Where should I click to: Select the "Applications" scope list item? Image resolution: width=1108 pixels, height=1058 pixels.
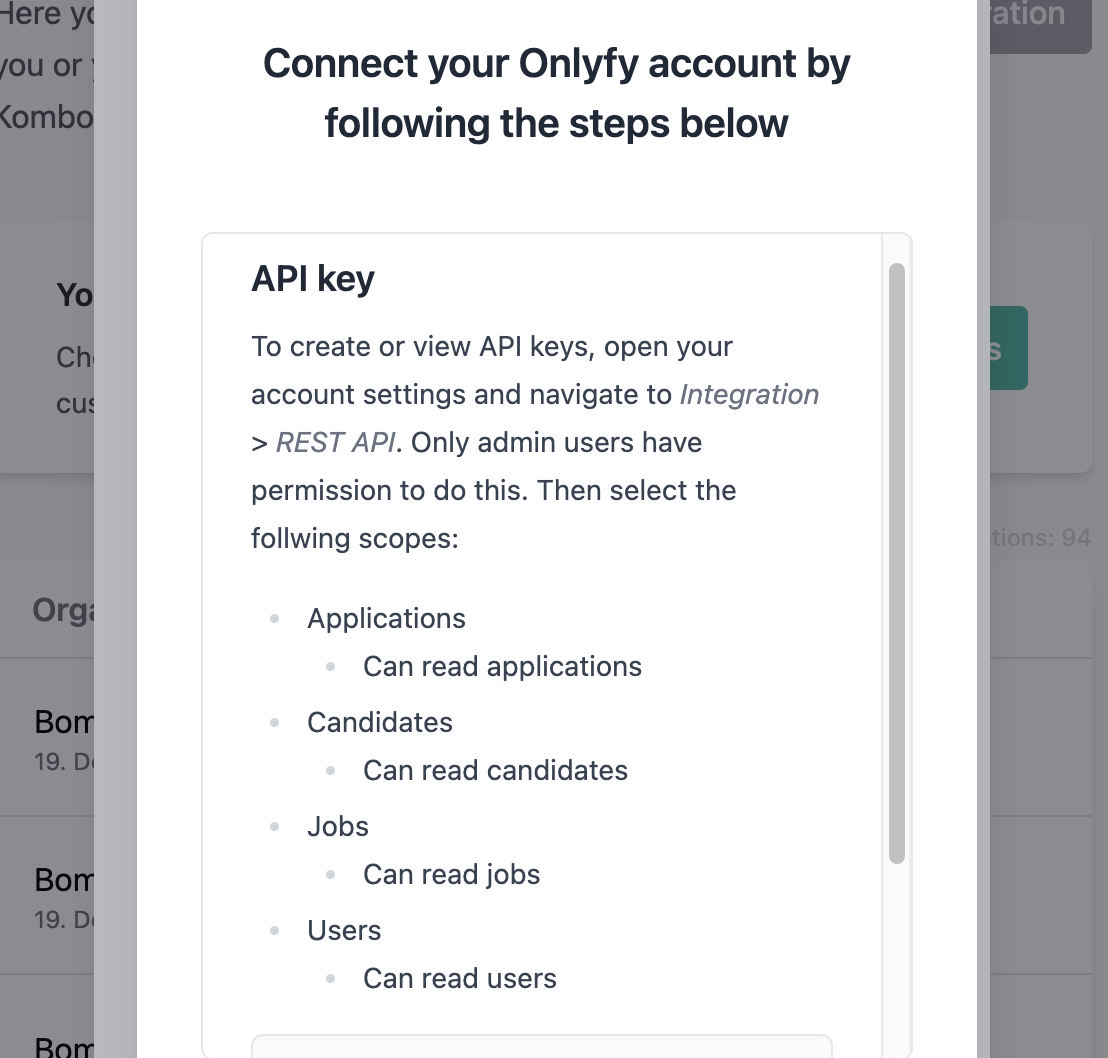(x=386, y=618)
